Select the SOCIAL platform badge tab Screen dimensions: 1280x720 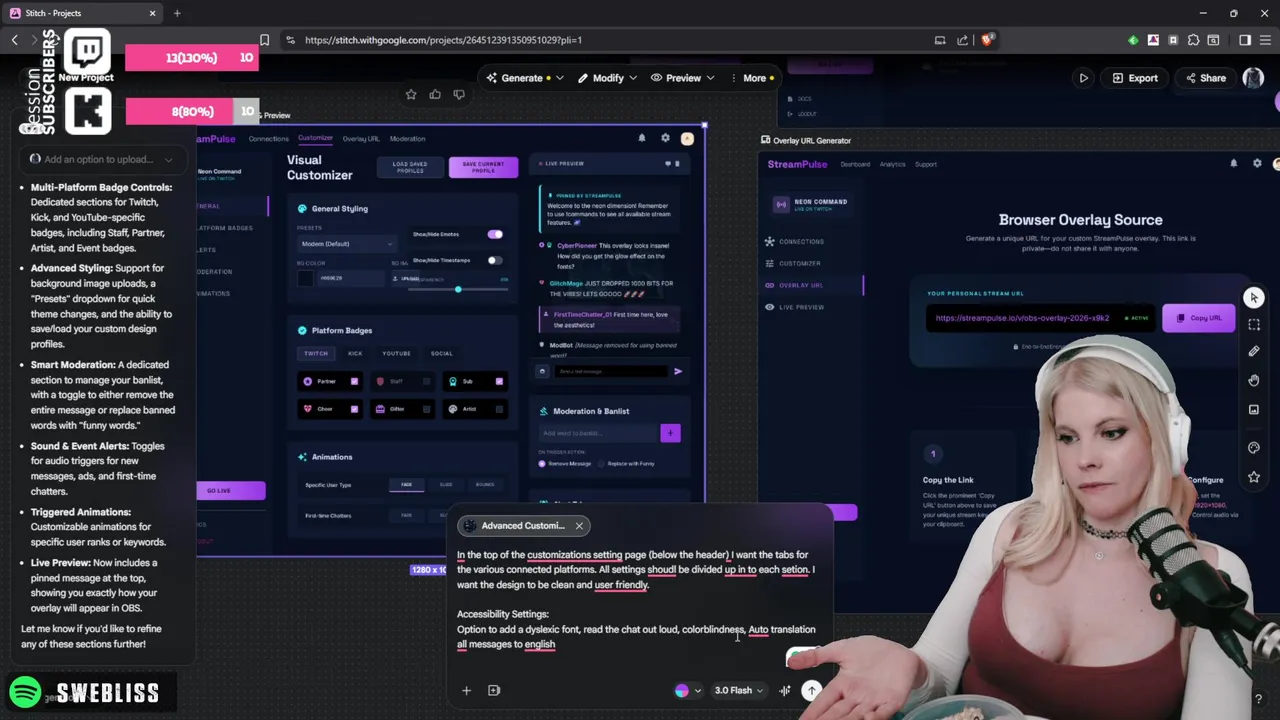441,353
